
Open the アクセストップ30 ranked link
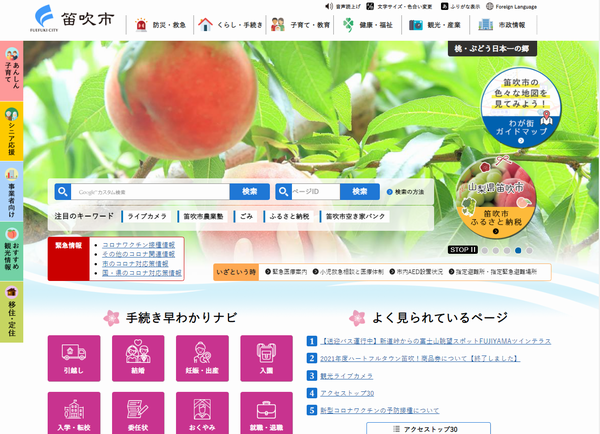click(347, 393)
